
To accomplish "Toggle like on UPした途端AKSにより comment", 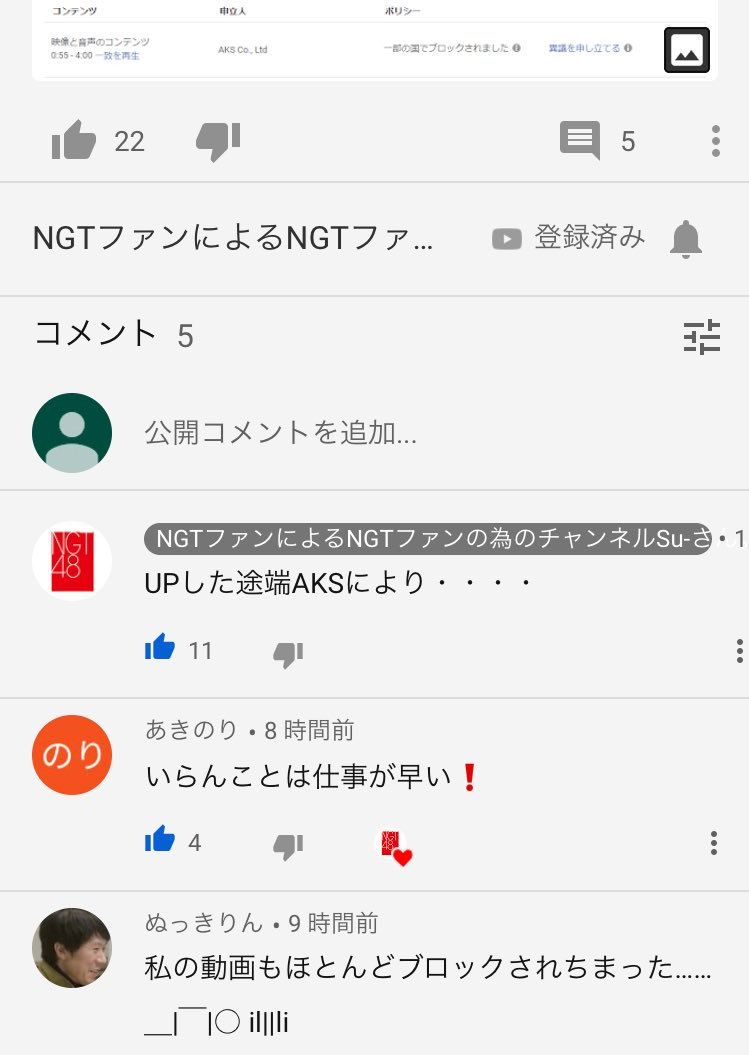I will 159,648.
